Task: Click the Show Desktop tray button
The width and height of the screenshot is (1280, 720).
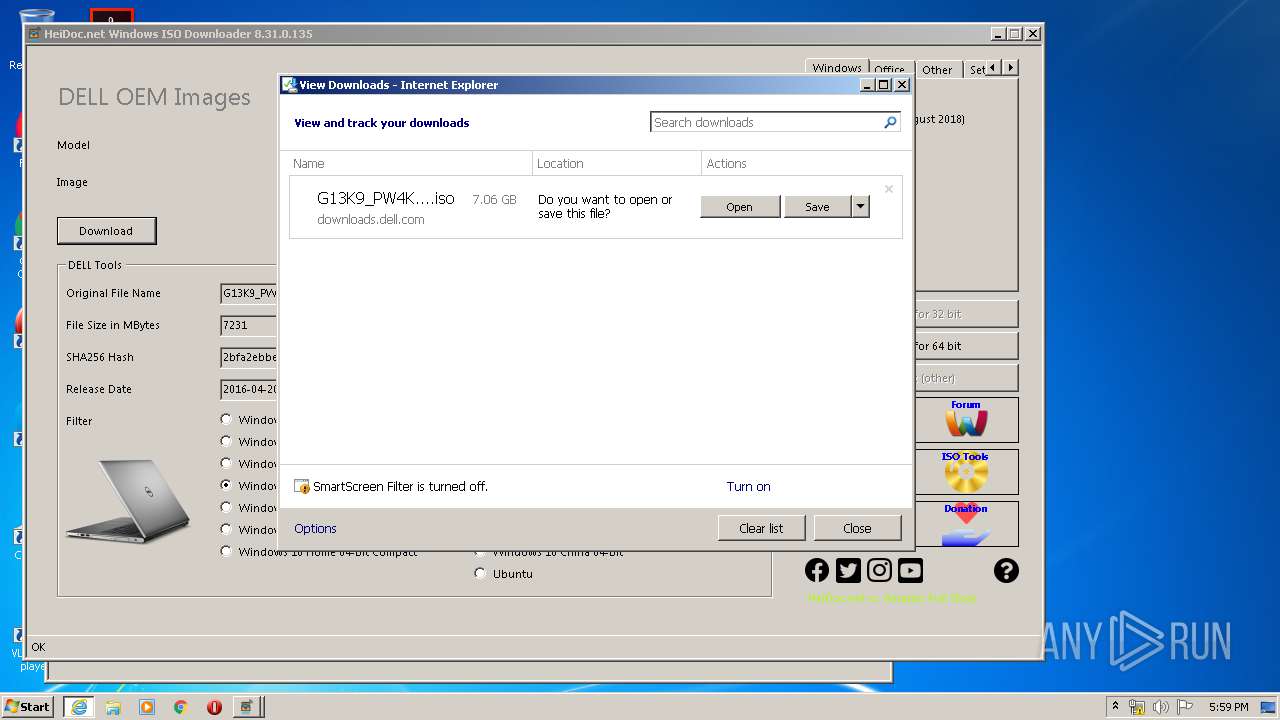Action: 1269,707
